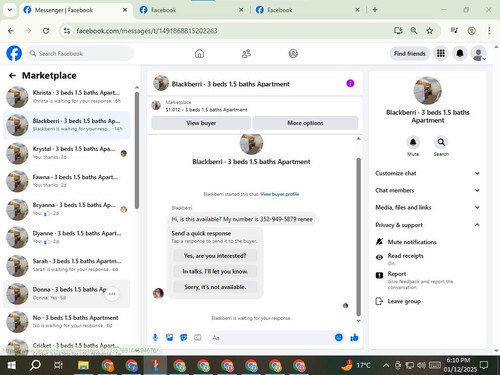Open Krystal apartment conversation
Viewport: 500px width, 375px height.
(66, 153)
